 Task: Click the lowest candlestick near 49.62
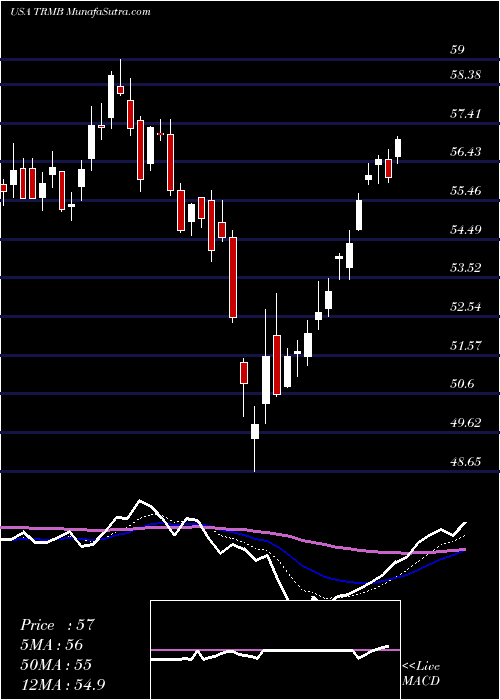pyautogui.click(x=255, y=431)
